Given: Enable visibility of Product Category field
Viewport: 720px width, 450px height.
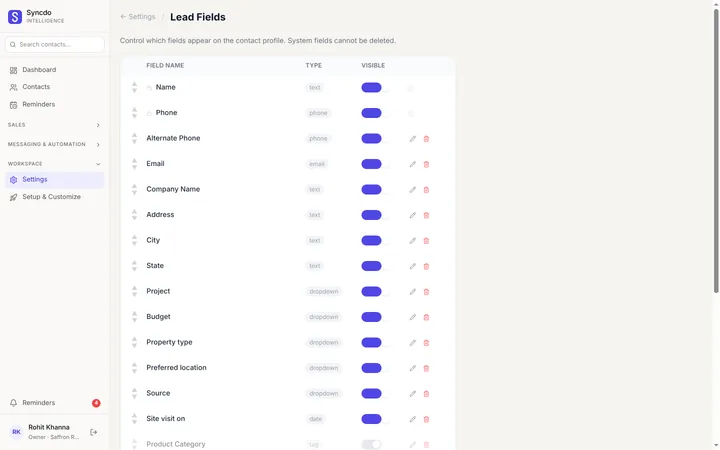Looking at the screenshot, I should pos(371,444).
